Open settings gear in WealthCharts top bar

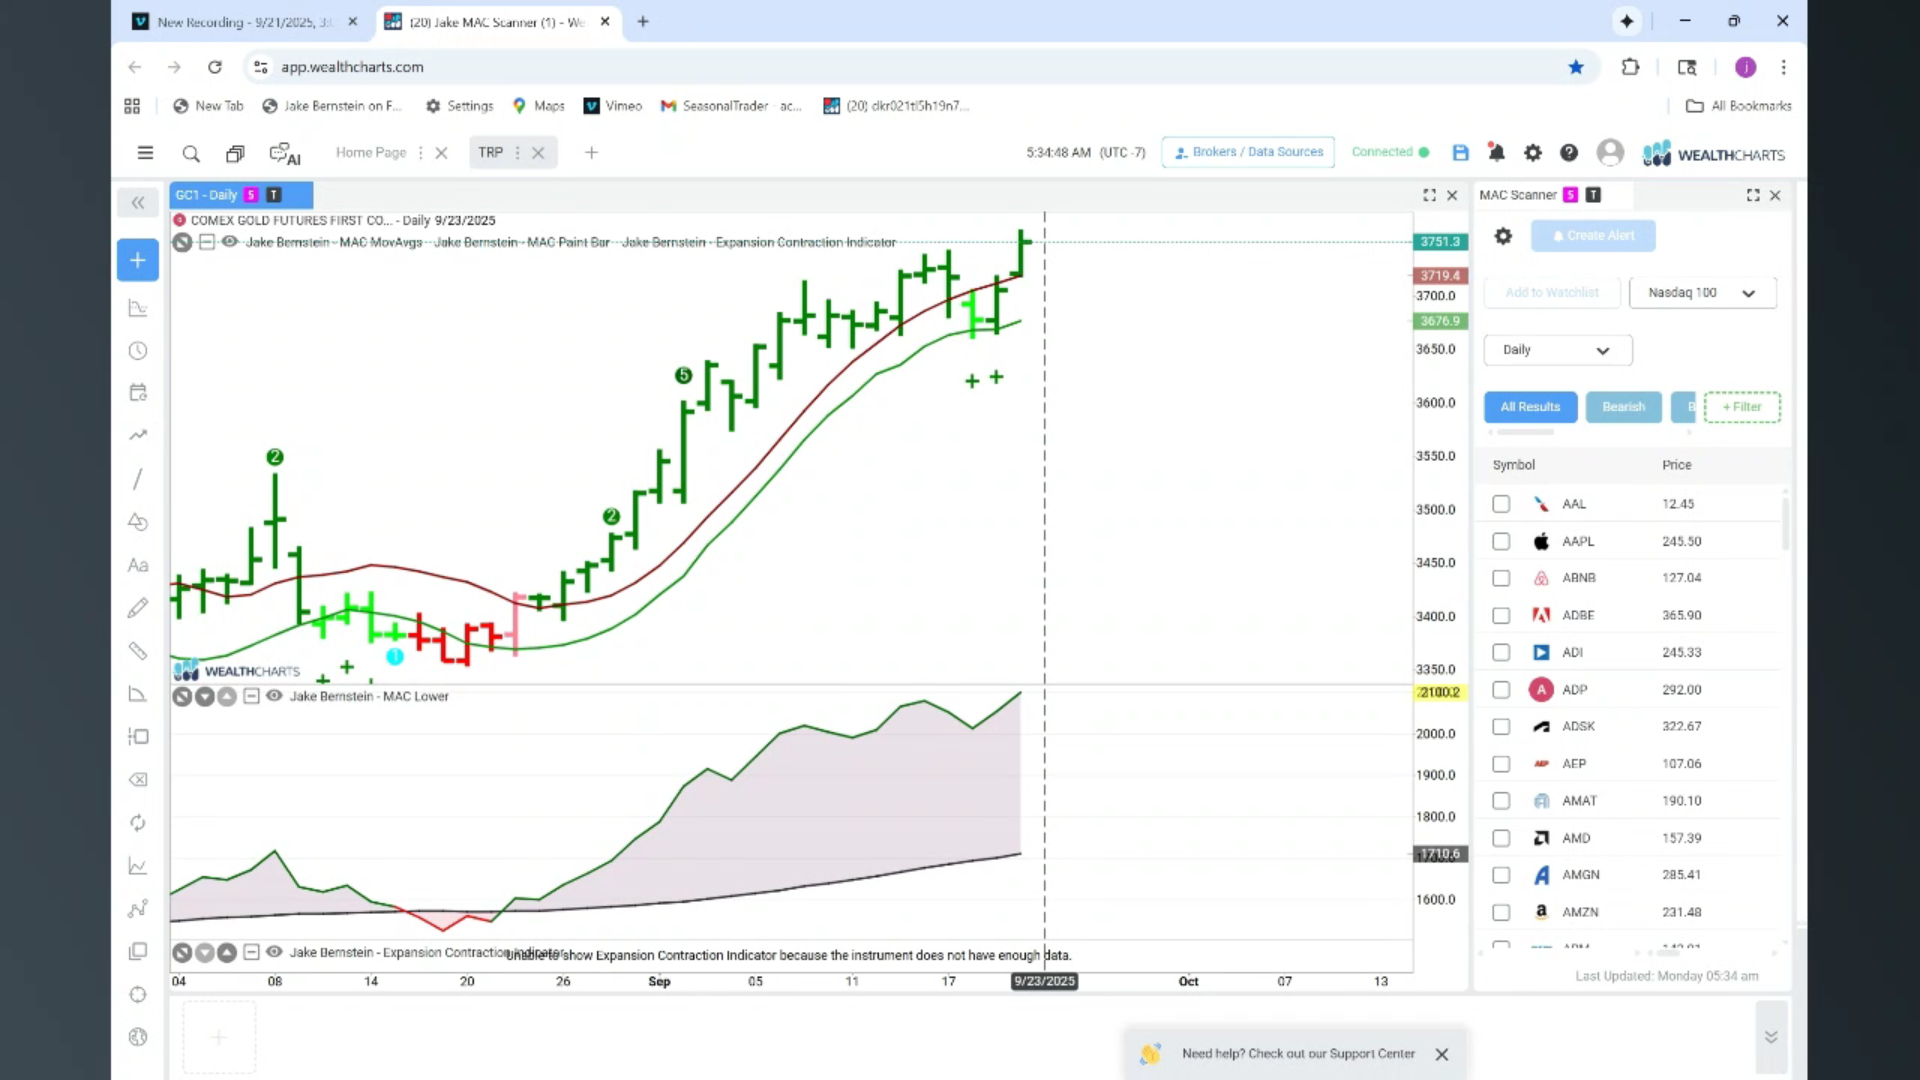(1532, 153)
